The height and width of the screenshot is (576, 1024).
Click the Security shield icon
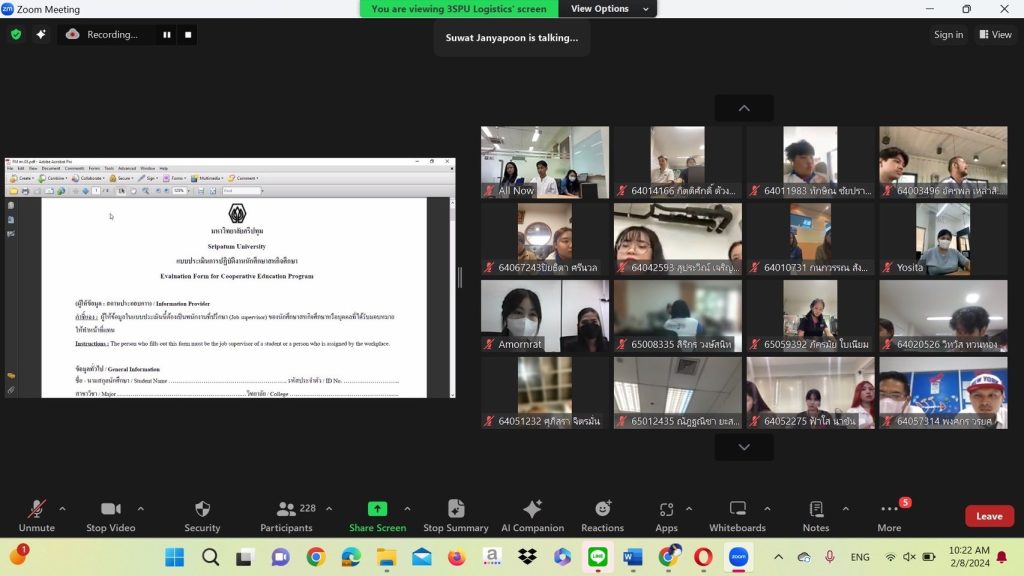click(202, 509)
